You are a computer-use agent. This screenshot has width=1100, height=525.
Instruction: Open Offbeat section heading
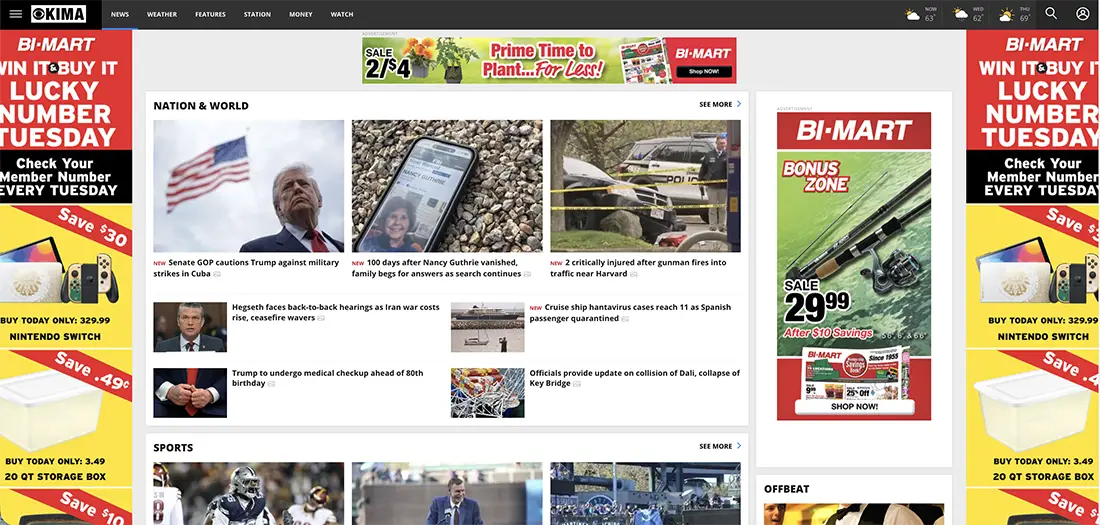786,489
